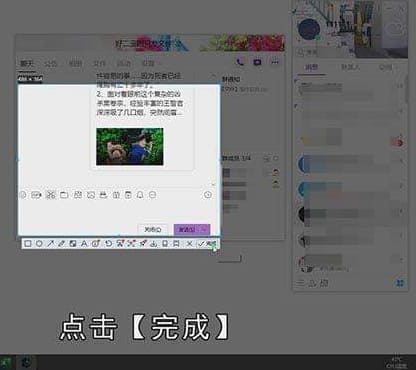416x370 pixels.
Task: Select the numbered sequence tool icon
Action: pos(95,244)
